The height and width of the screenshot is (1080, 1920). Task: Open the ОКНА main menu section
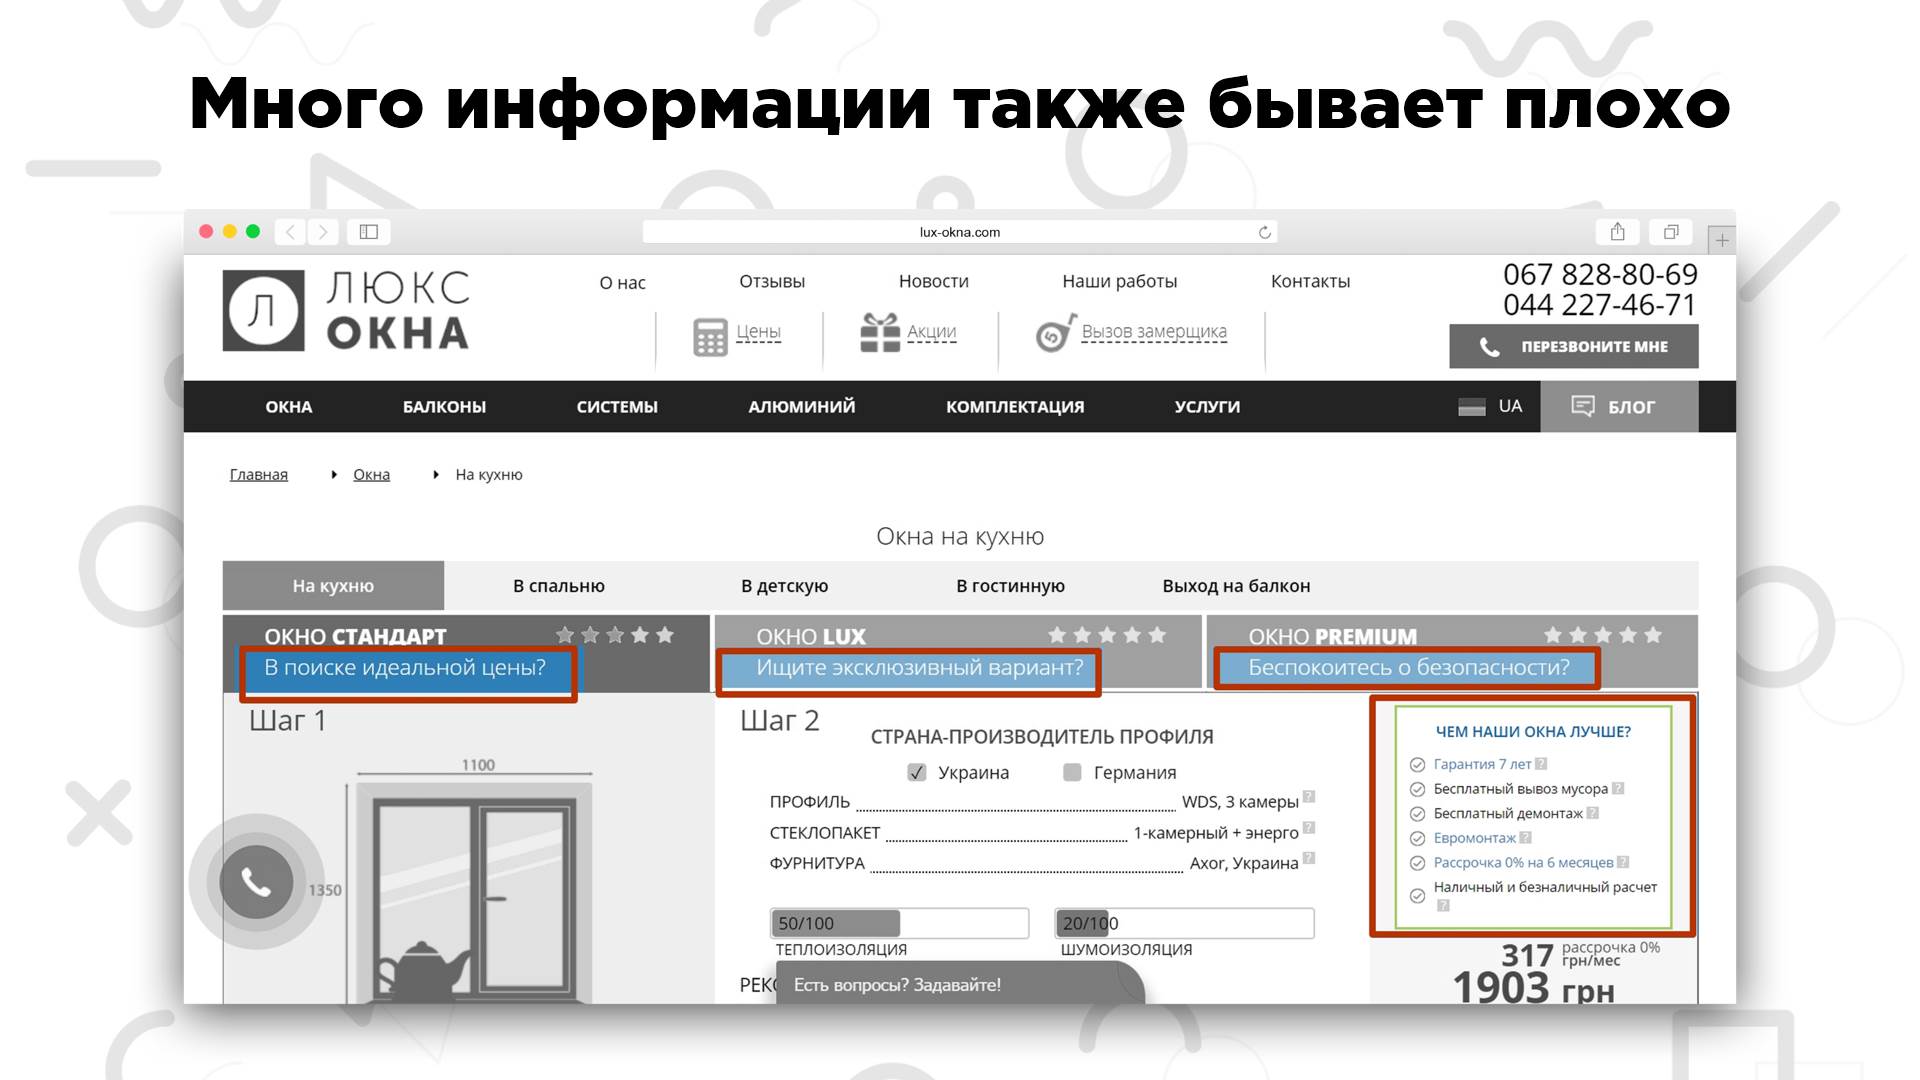(x=288, y=407)
